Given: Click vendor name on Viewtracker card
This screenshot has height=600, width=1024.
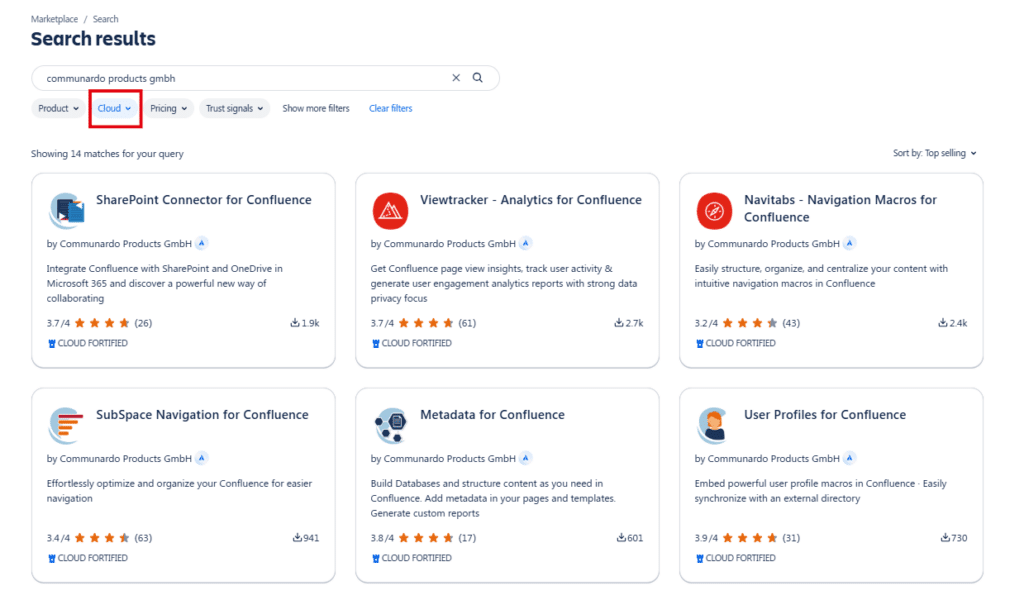Looking at the screenshot, I should point(449,244).
